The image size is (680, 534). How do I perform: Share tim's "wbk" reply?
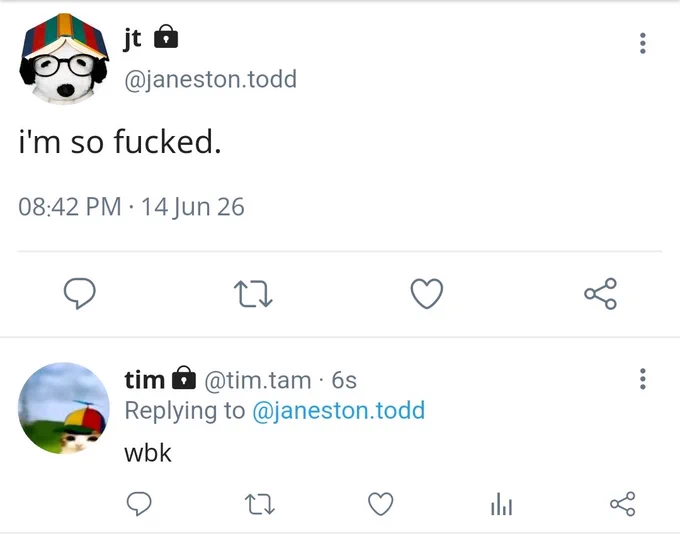(x=622, y=504)
